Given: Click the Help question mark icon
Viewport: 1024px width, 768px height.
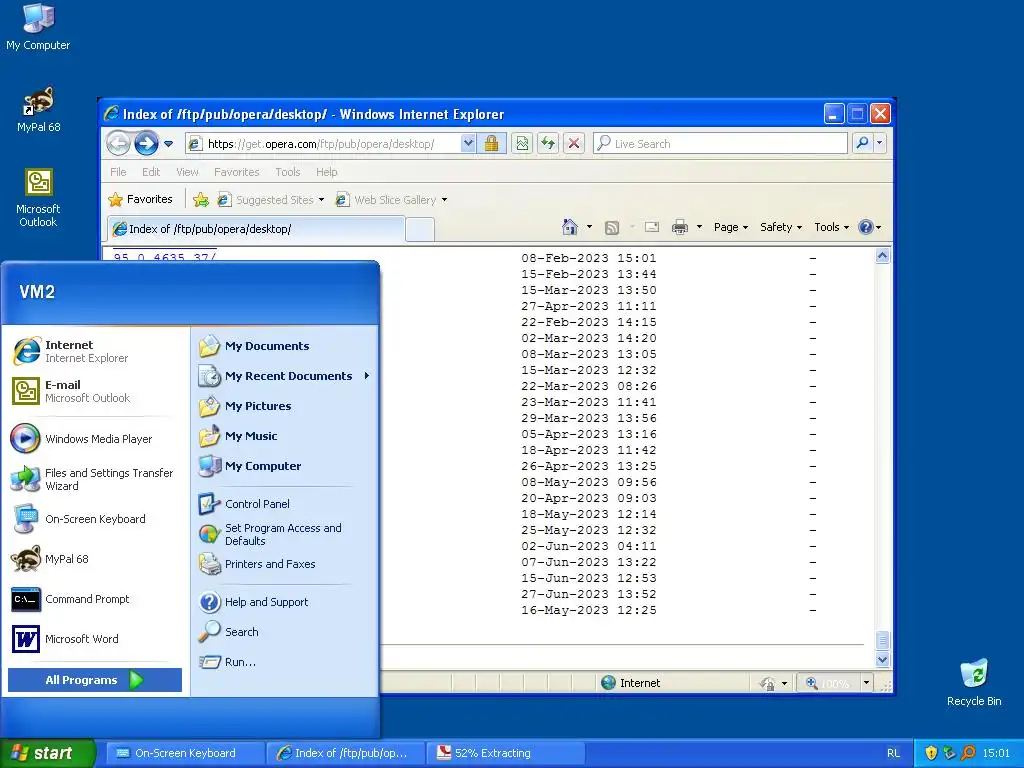Looking at the screenshot, I should tap(866, 227).
